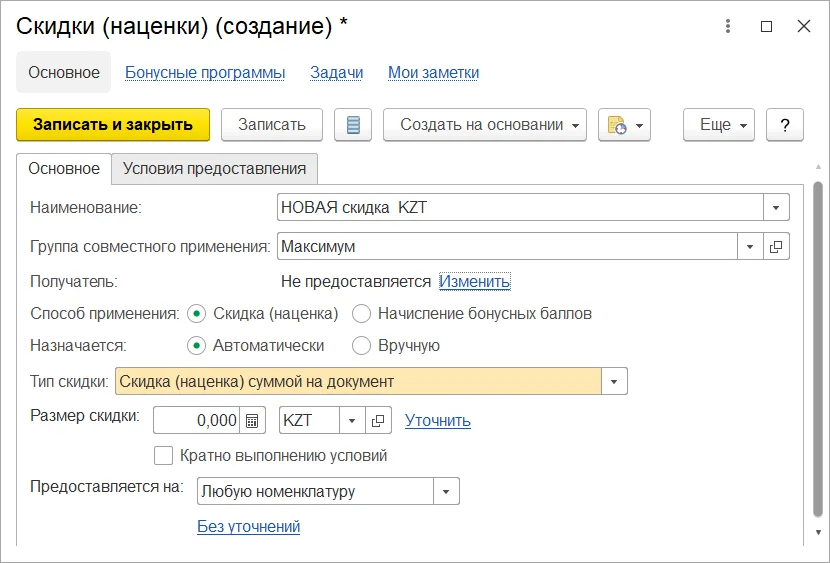Select the inner Основное tab
Viewport: 830px width, 563px height.
64,169
